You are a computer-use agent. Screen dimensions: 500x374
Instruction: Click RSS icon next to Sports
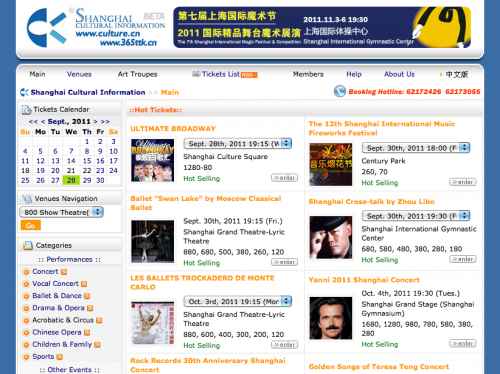(60, 357)
